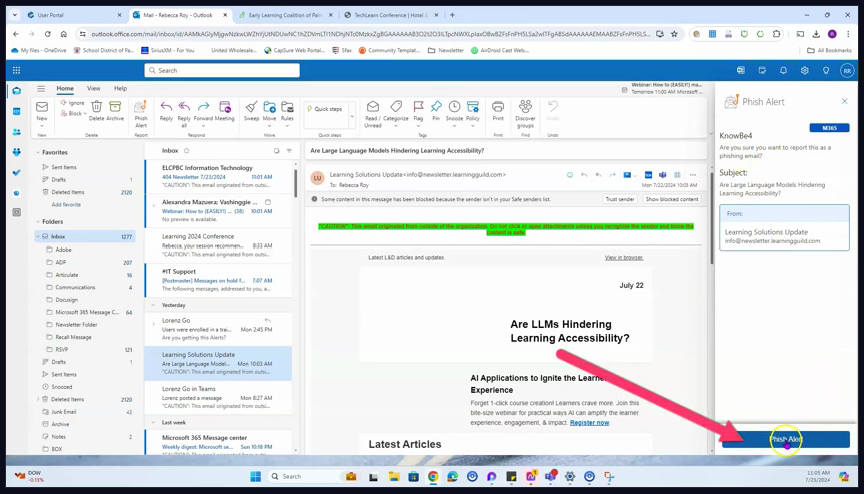This screenshot has height=494, width=864.
Task: Click the Reply all icon in ribbon
Action: [184, 106]
